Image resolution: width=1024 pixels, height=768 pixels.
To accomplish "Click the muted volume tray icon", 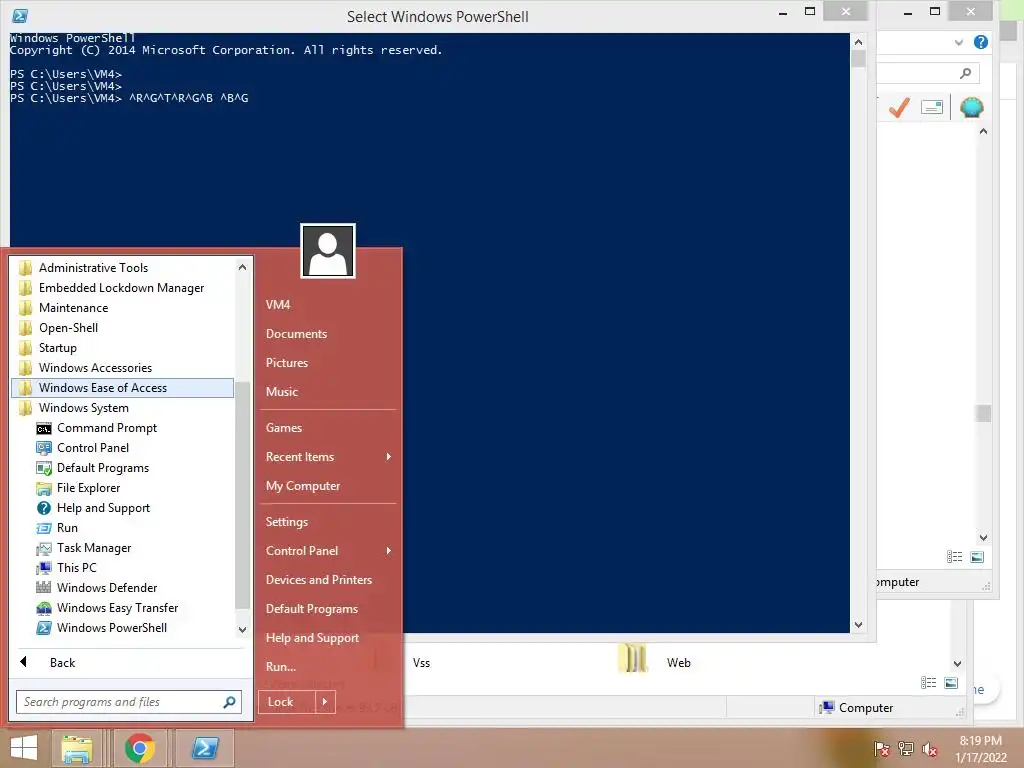I will 930,749.
